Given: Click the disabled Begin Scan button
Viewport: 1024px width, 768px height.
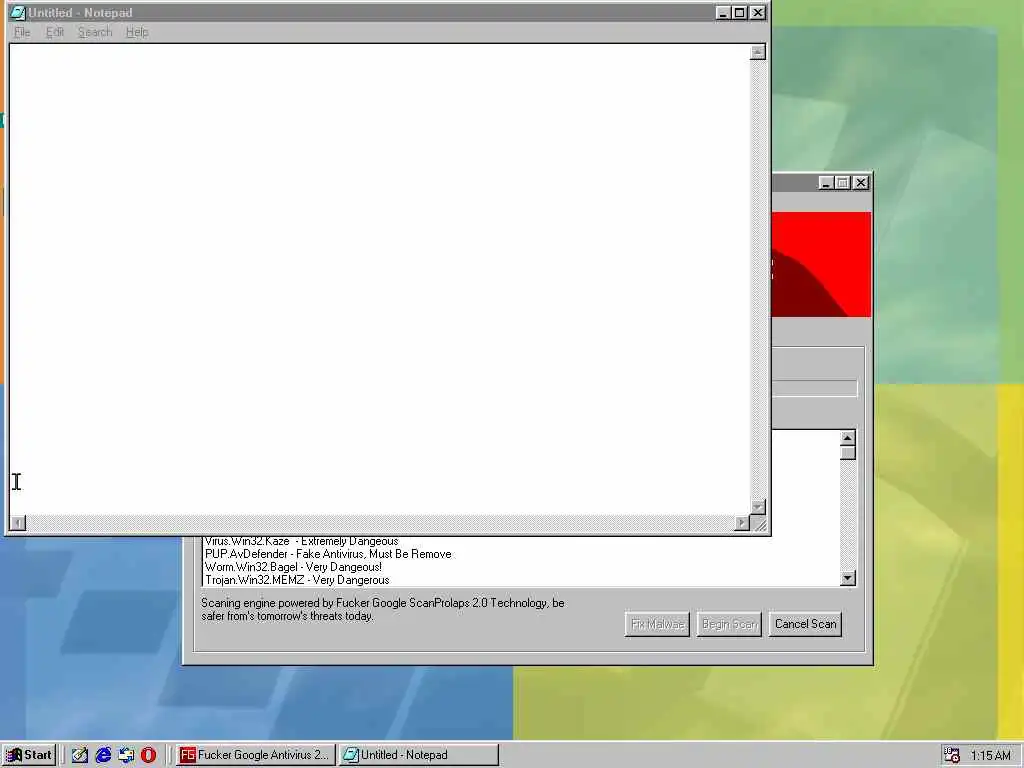Looking at the screenshot, I should 729,624.
